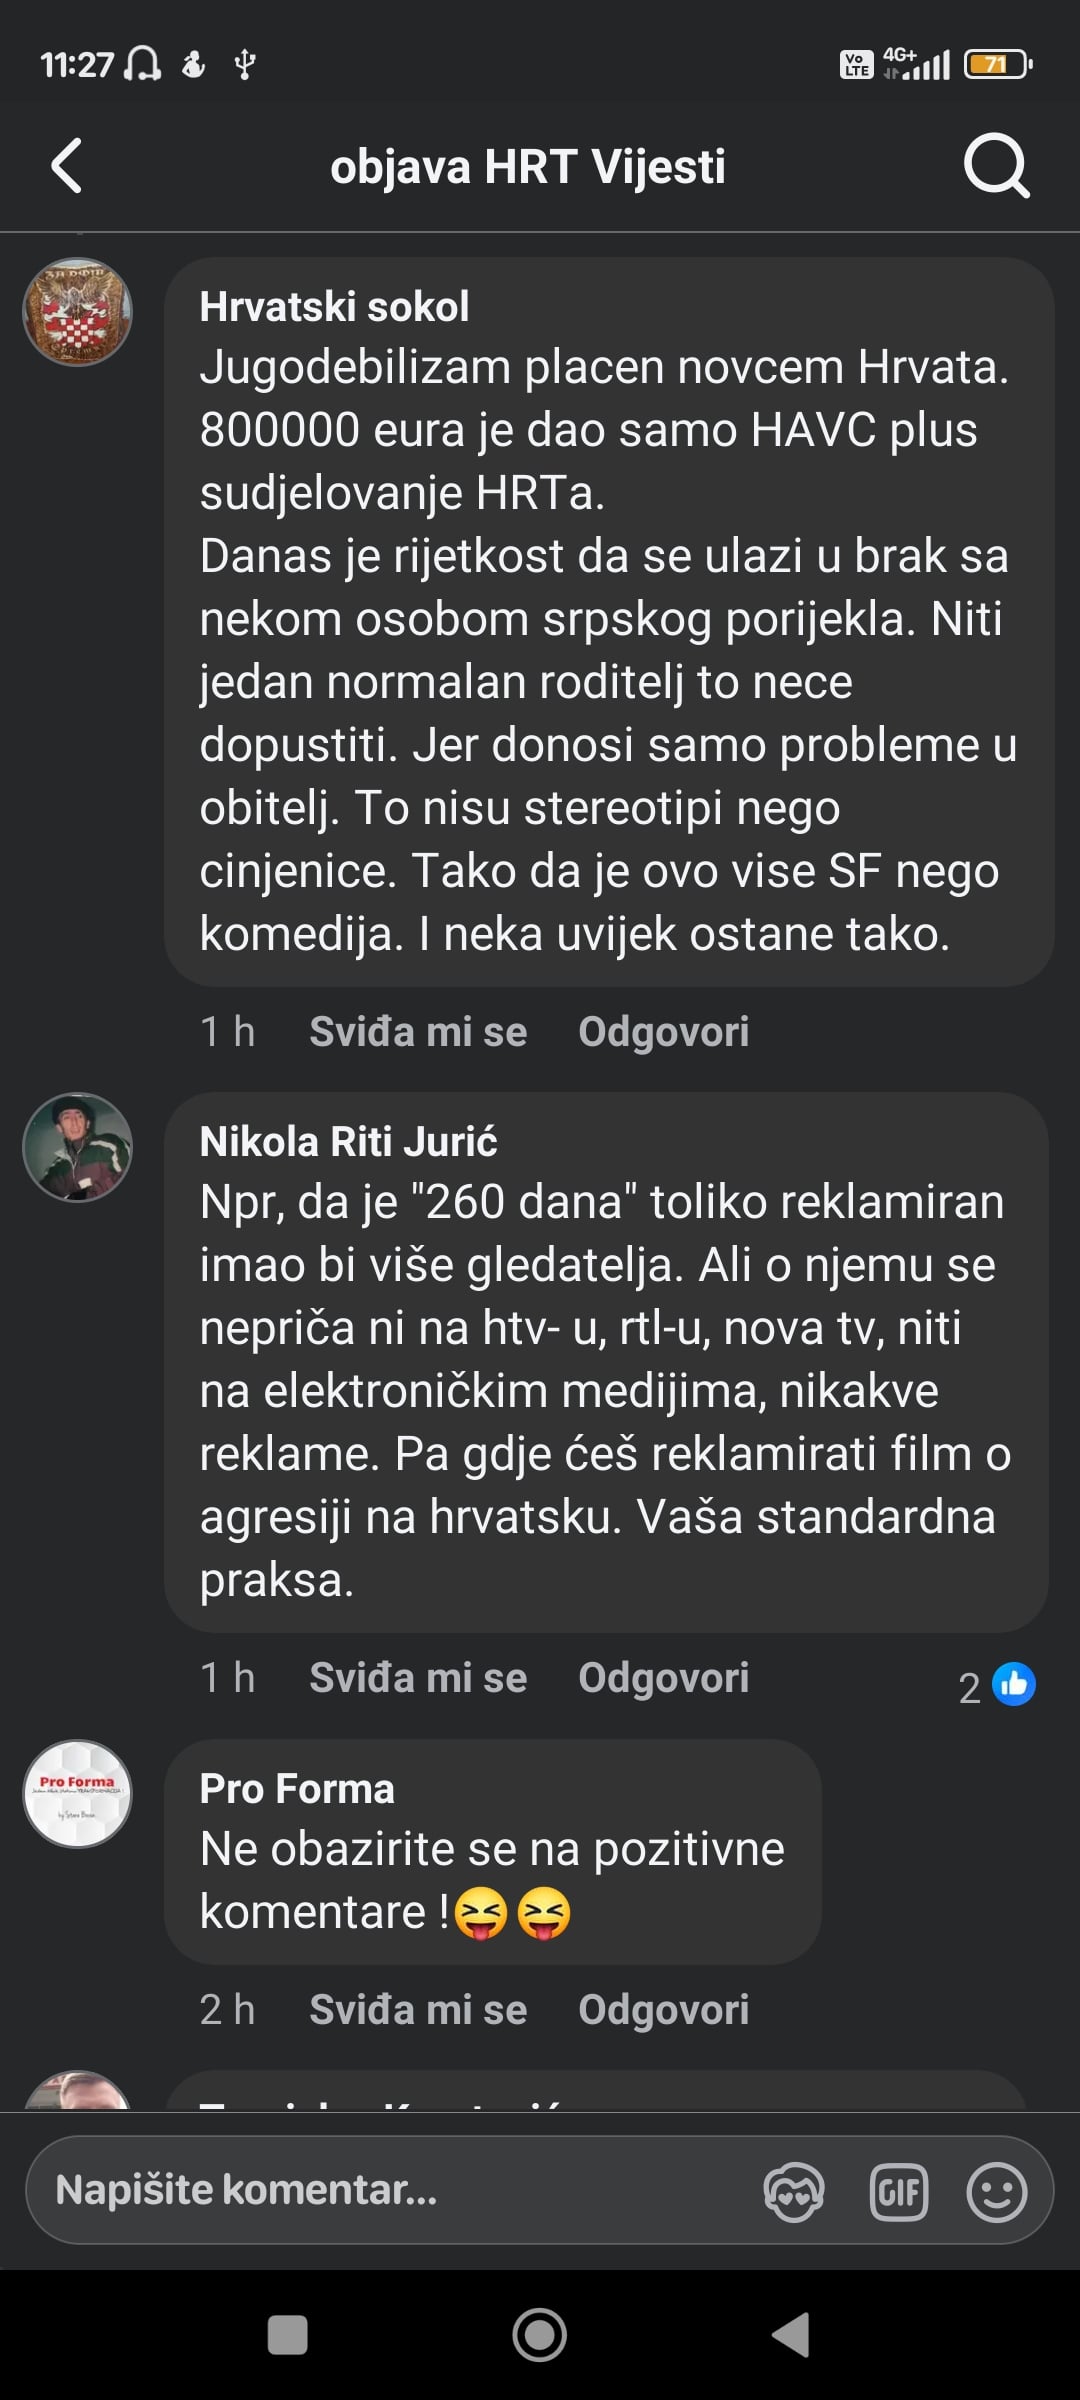This screenshot has height=2400, width=1080.
Task: Open Nikola Riti Jurić's profile picture
Action: (x=78, y=1146)
